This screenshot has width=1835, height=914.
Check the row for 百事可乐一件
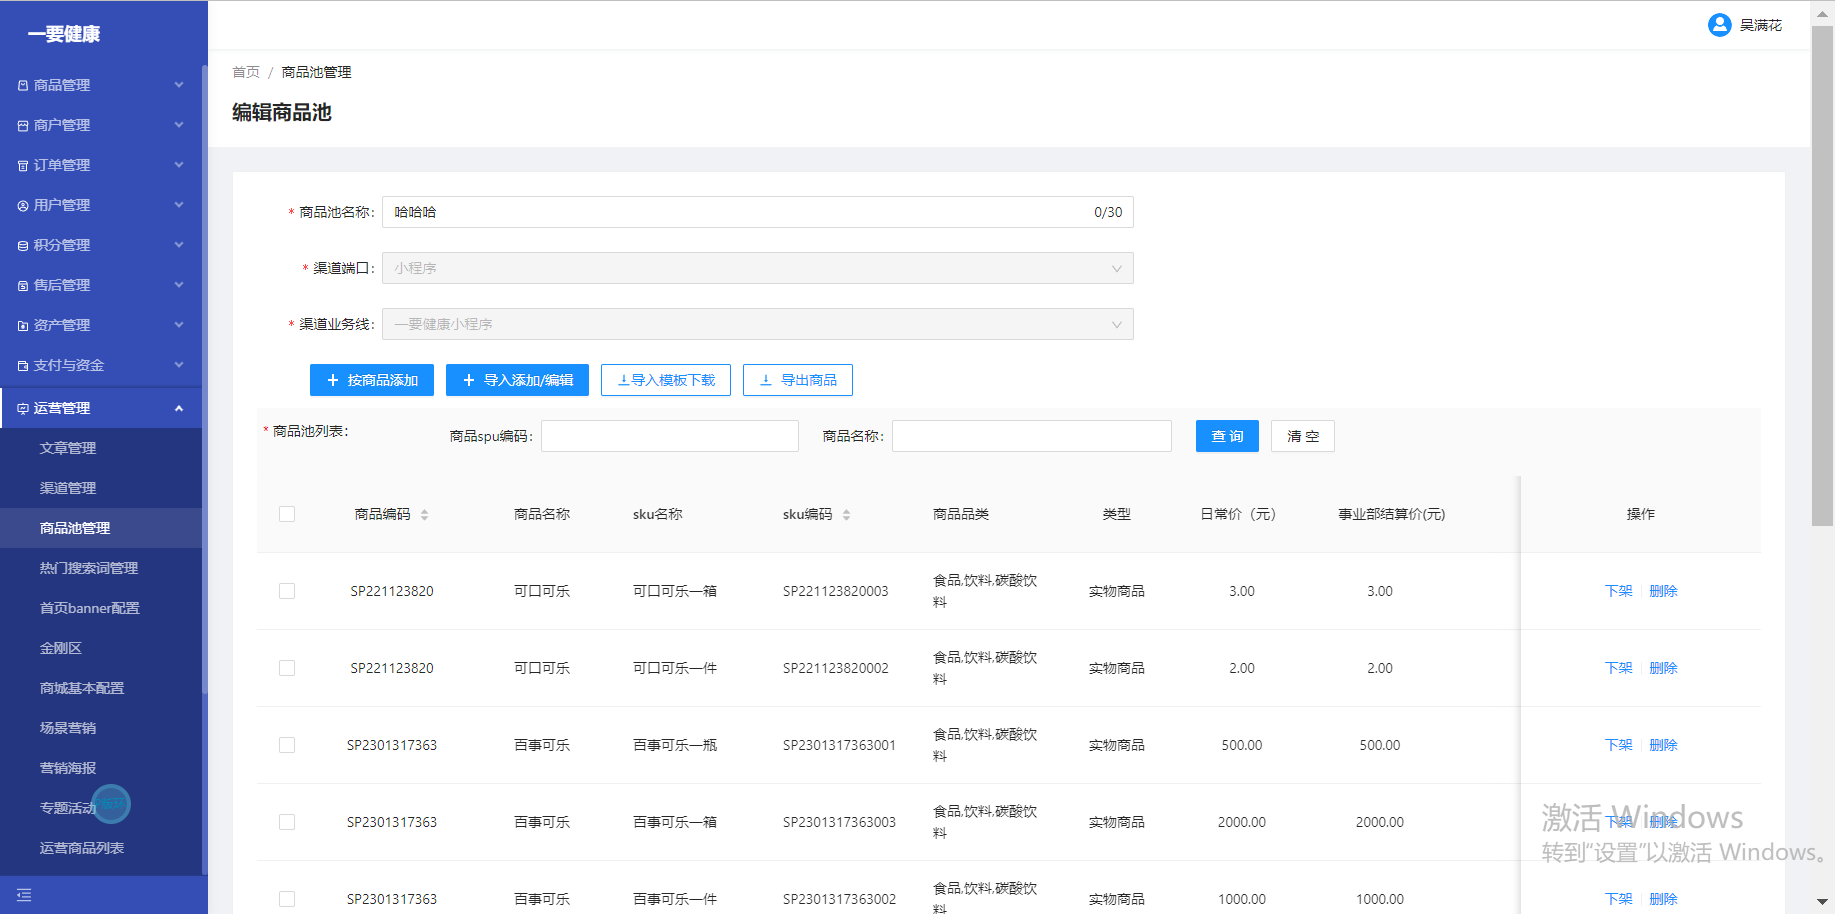287,899
